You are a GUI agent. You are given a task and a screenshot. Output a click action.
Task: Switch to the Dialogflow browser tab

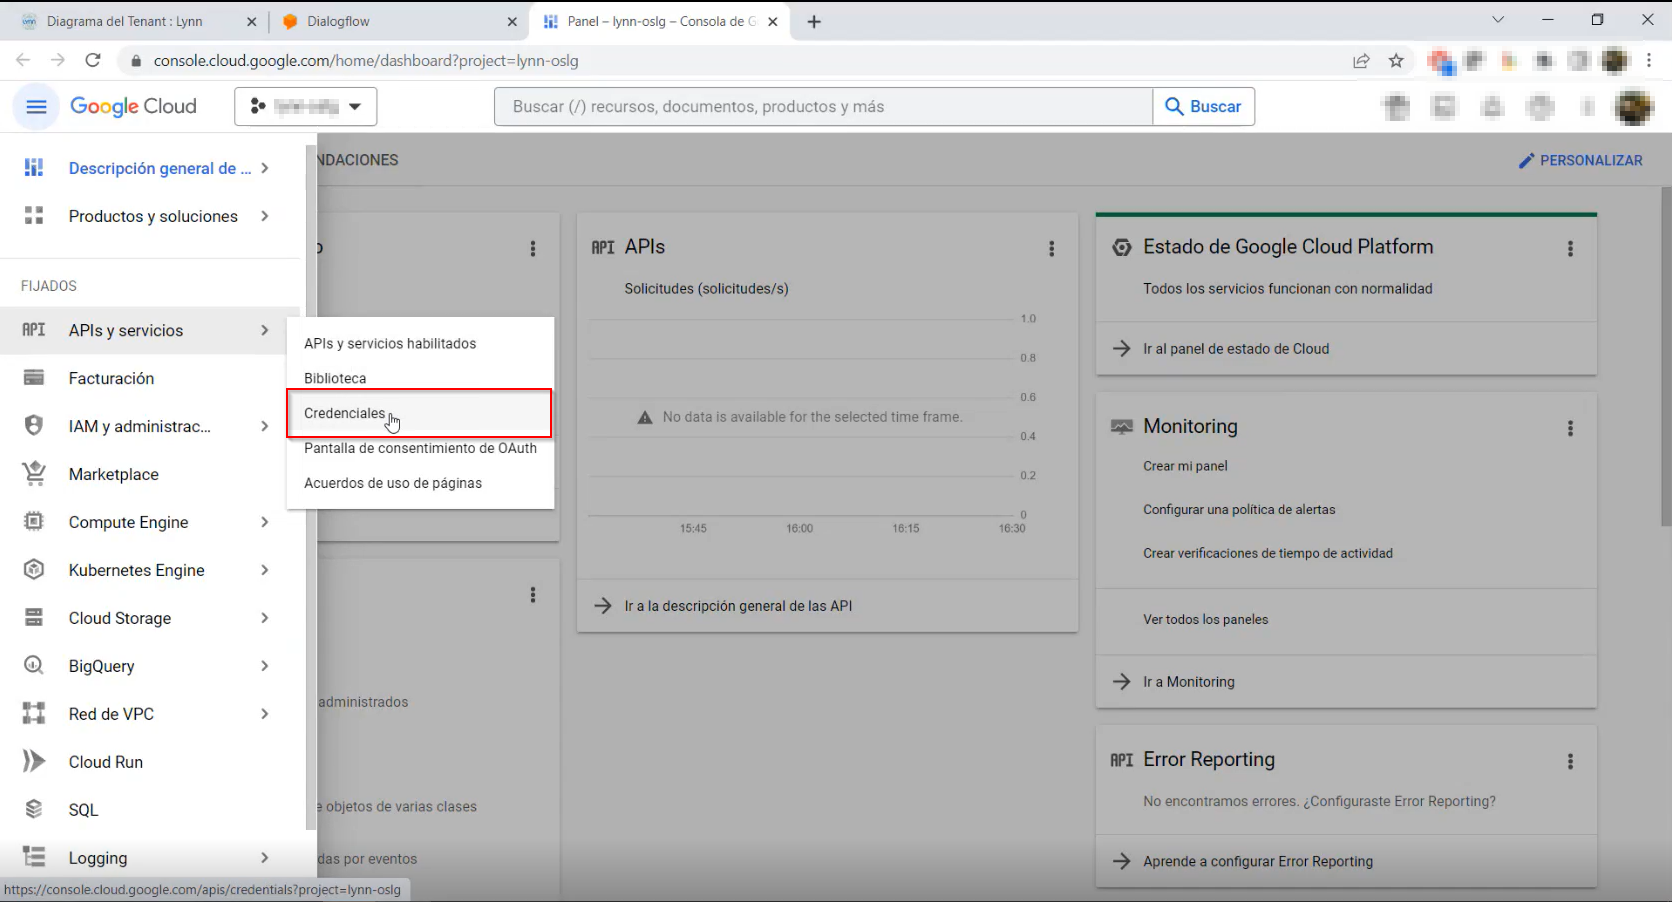pyautogui.click(x=397, y=21)
